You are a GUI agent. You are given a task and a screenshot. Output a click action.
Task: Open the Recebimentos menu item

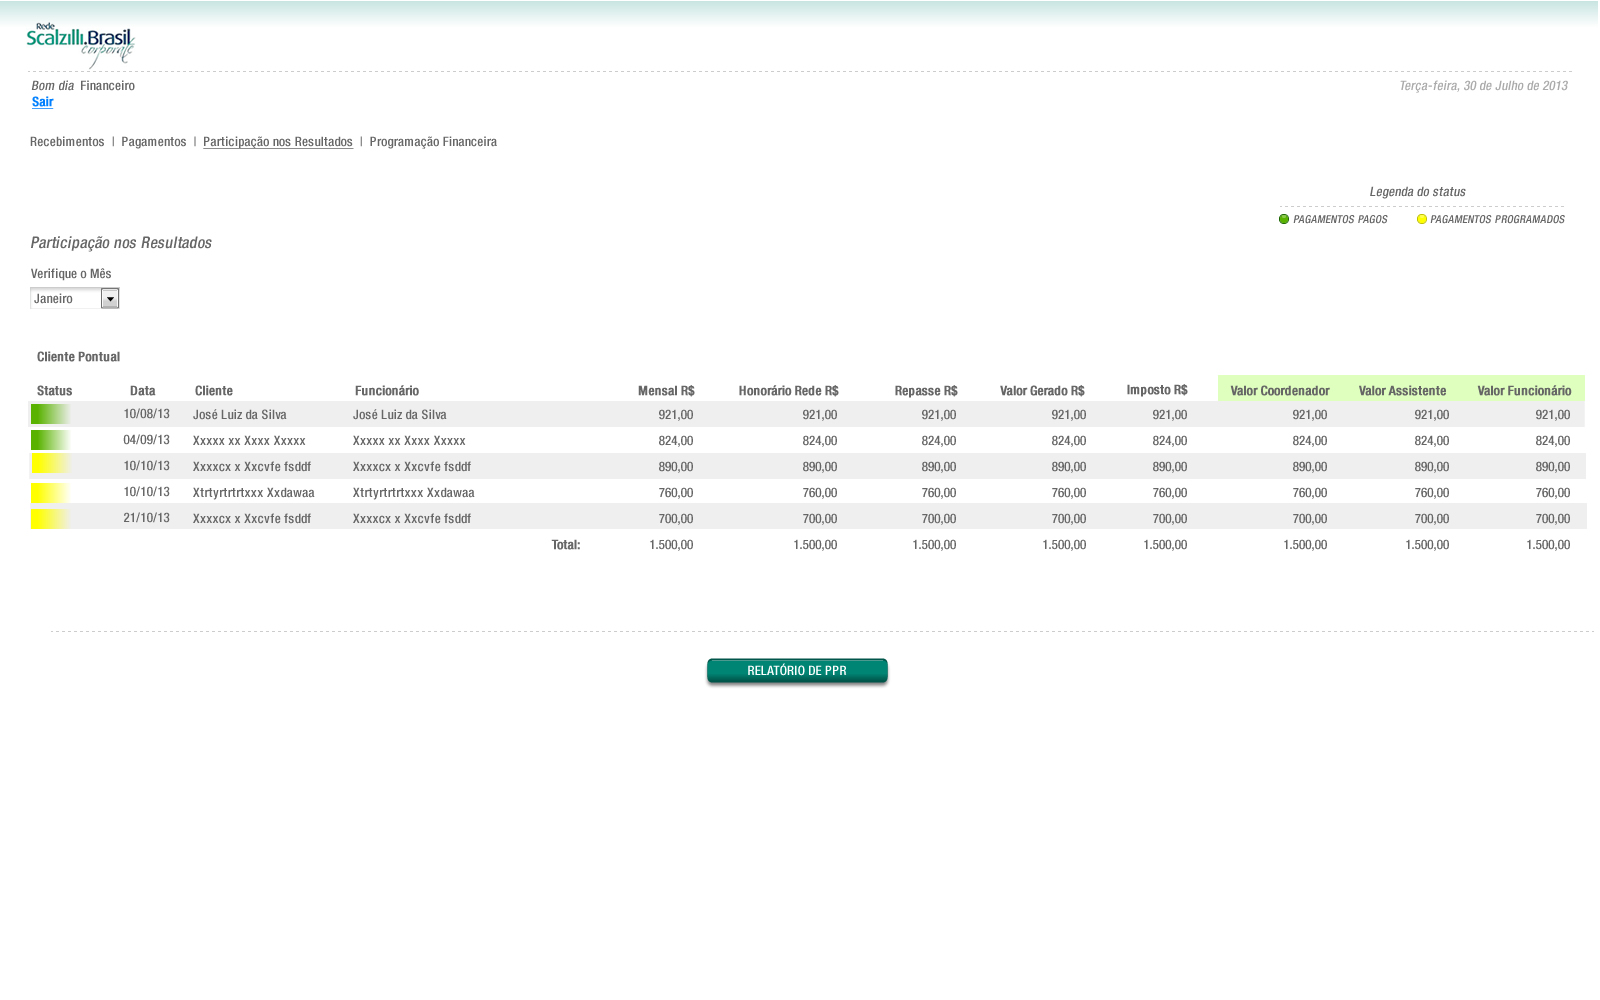coord(67,142)
